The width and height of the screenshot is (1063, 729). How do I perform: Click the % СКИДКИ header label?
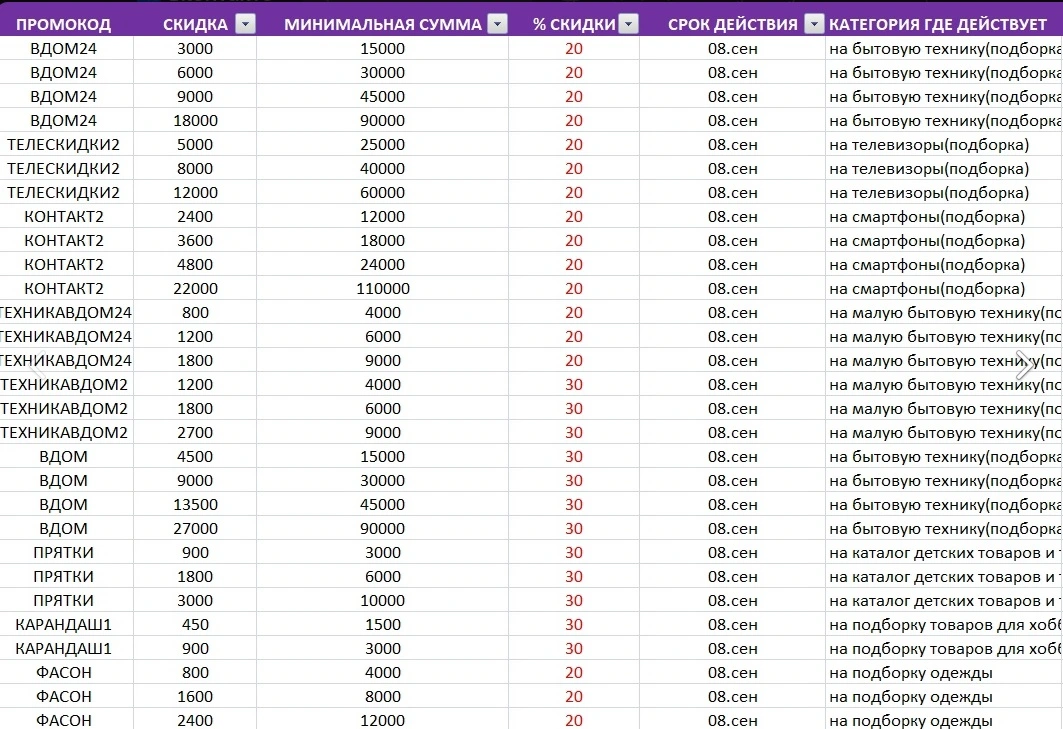pos(574,24)
